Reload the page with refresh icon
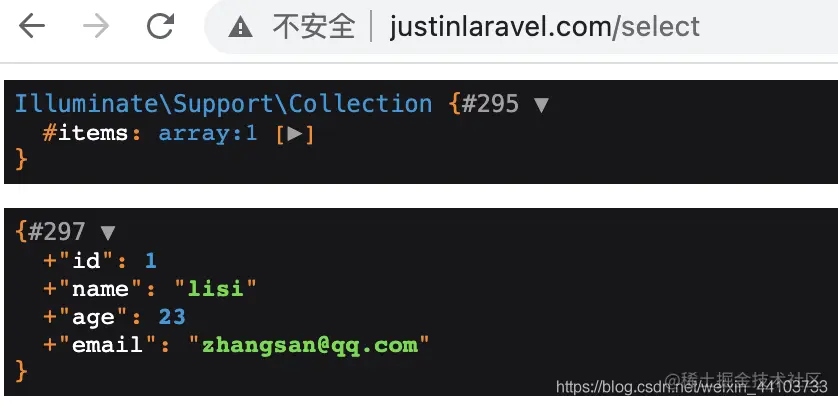838x406 pixels. coord(160,26)
